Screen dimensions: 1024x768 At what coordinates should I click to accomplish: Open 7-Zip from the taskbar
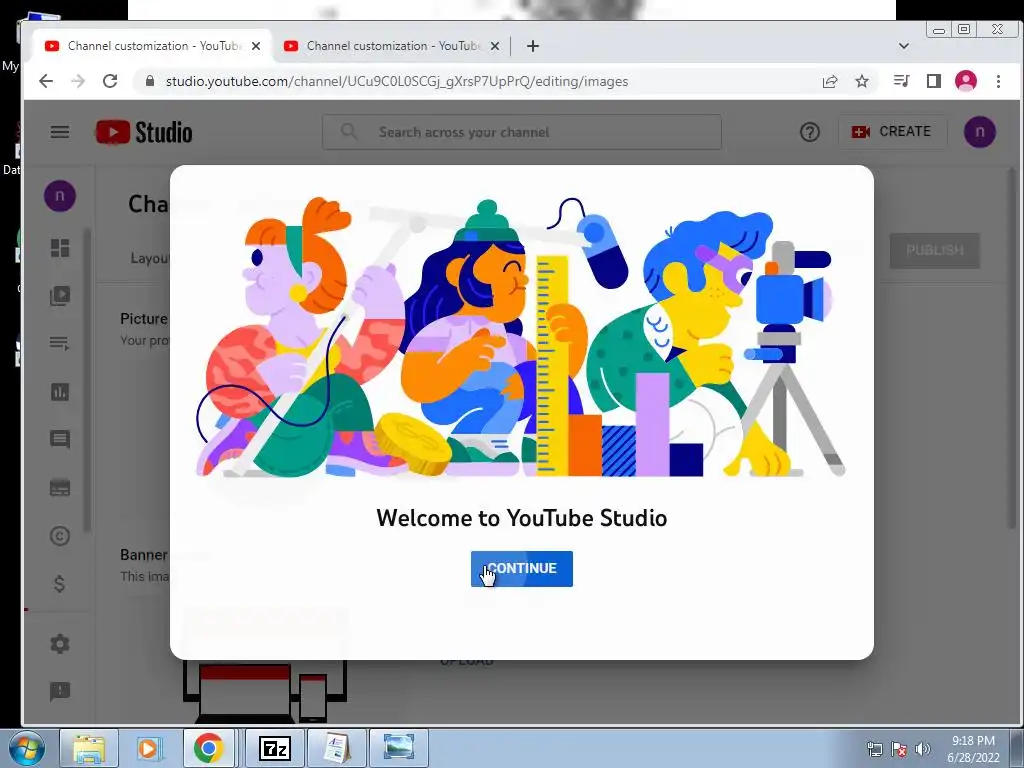[x=274, y=748]
